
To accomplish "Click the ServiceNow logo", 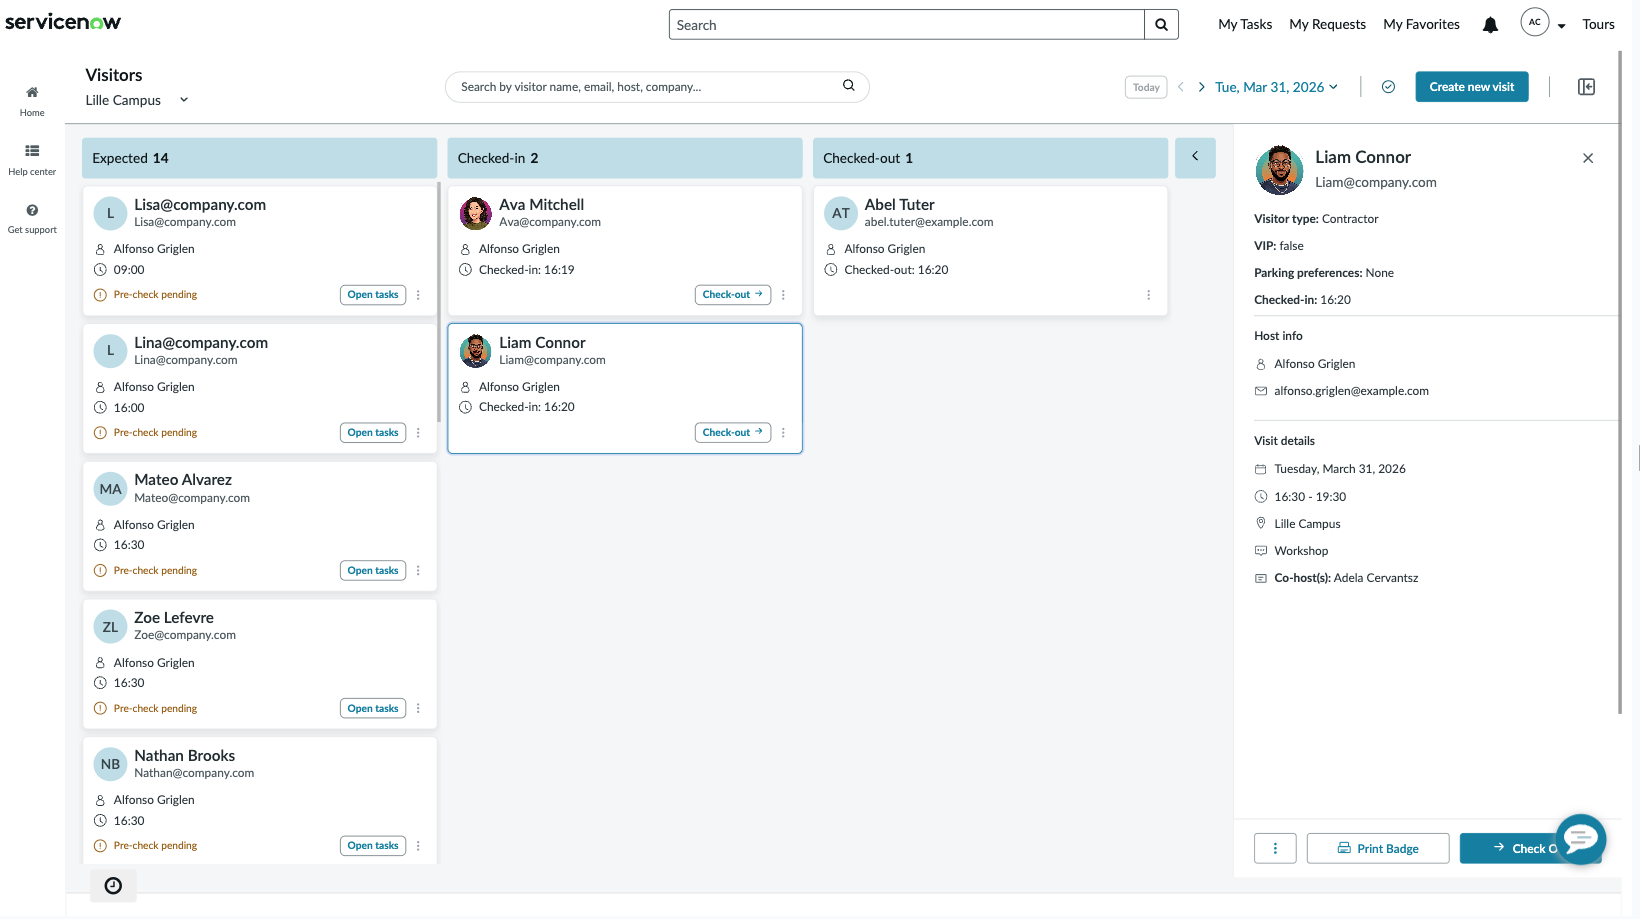I will [63, 22].
